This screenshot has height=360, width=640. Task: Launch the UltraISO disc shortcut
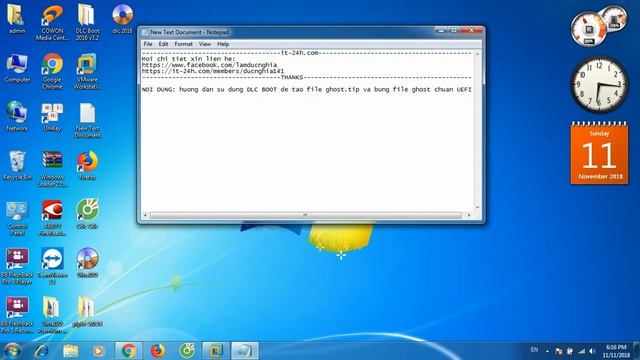point(87,262)
